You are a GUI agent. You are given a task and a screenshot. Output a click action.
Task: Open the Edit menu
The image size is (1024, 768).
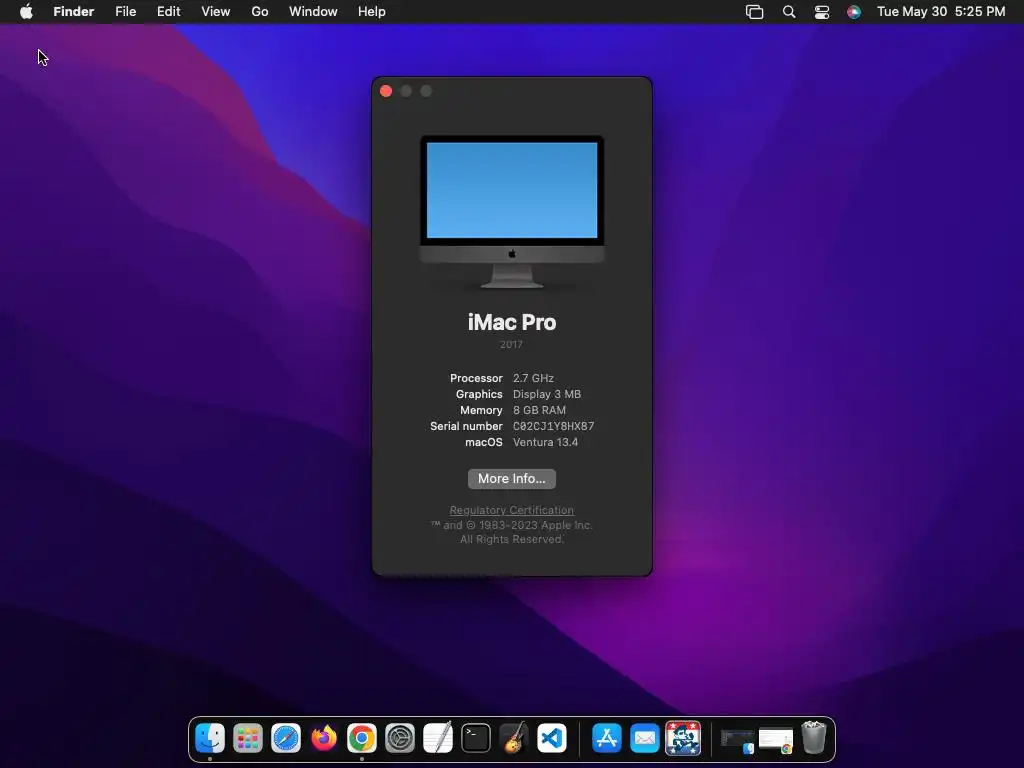pos(168,12)
